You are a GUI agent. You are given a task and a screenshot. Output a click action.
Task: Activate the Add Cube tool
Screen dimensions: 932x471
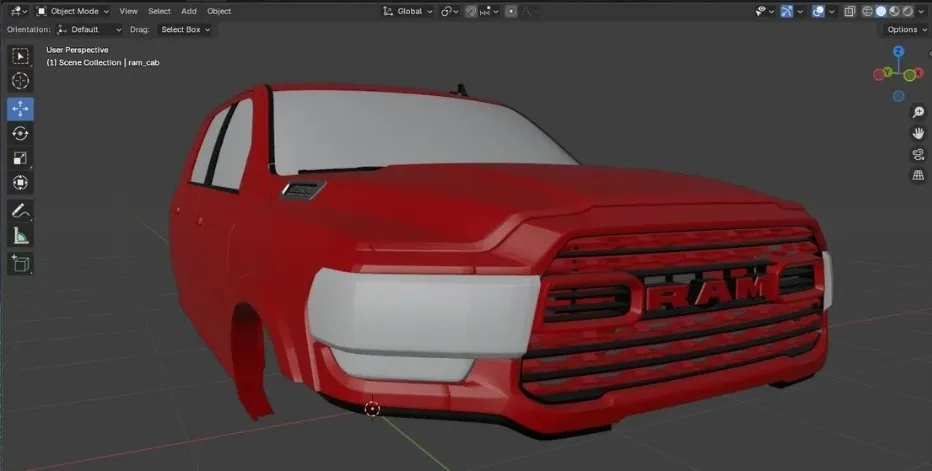(20, 263)
